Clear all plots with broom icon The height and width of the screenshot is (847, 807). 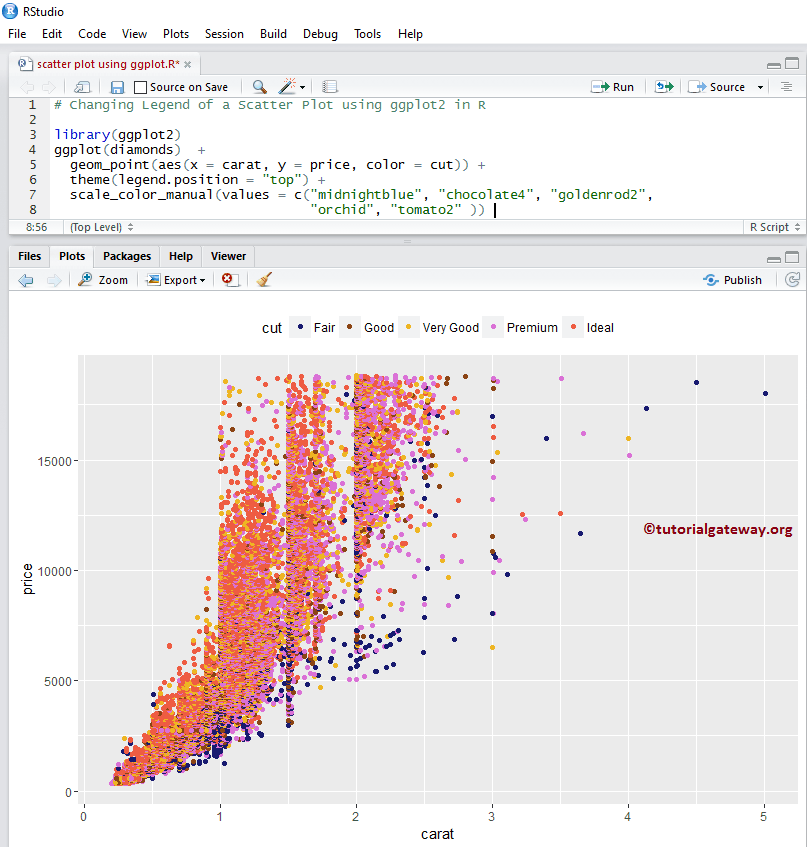tap(264, 280)
